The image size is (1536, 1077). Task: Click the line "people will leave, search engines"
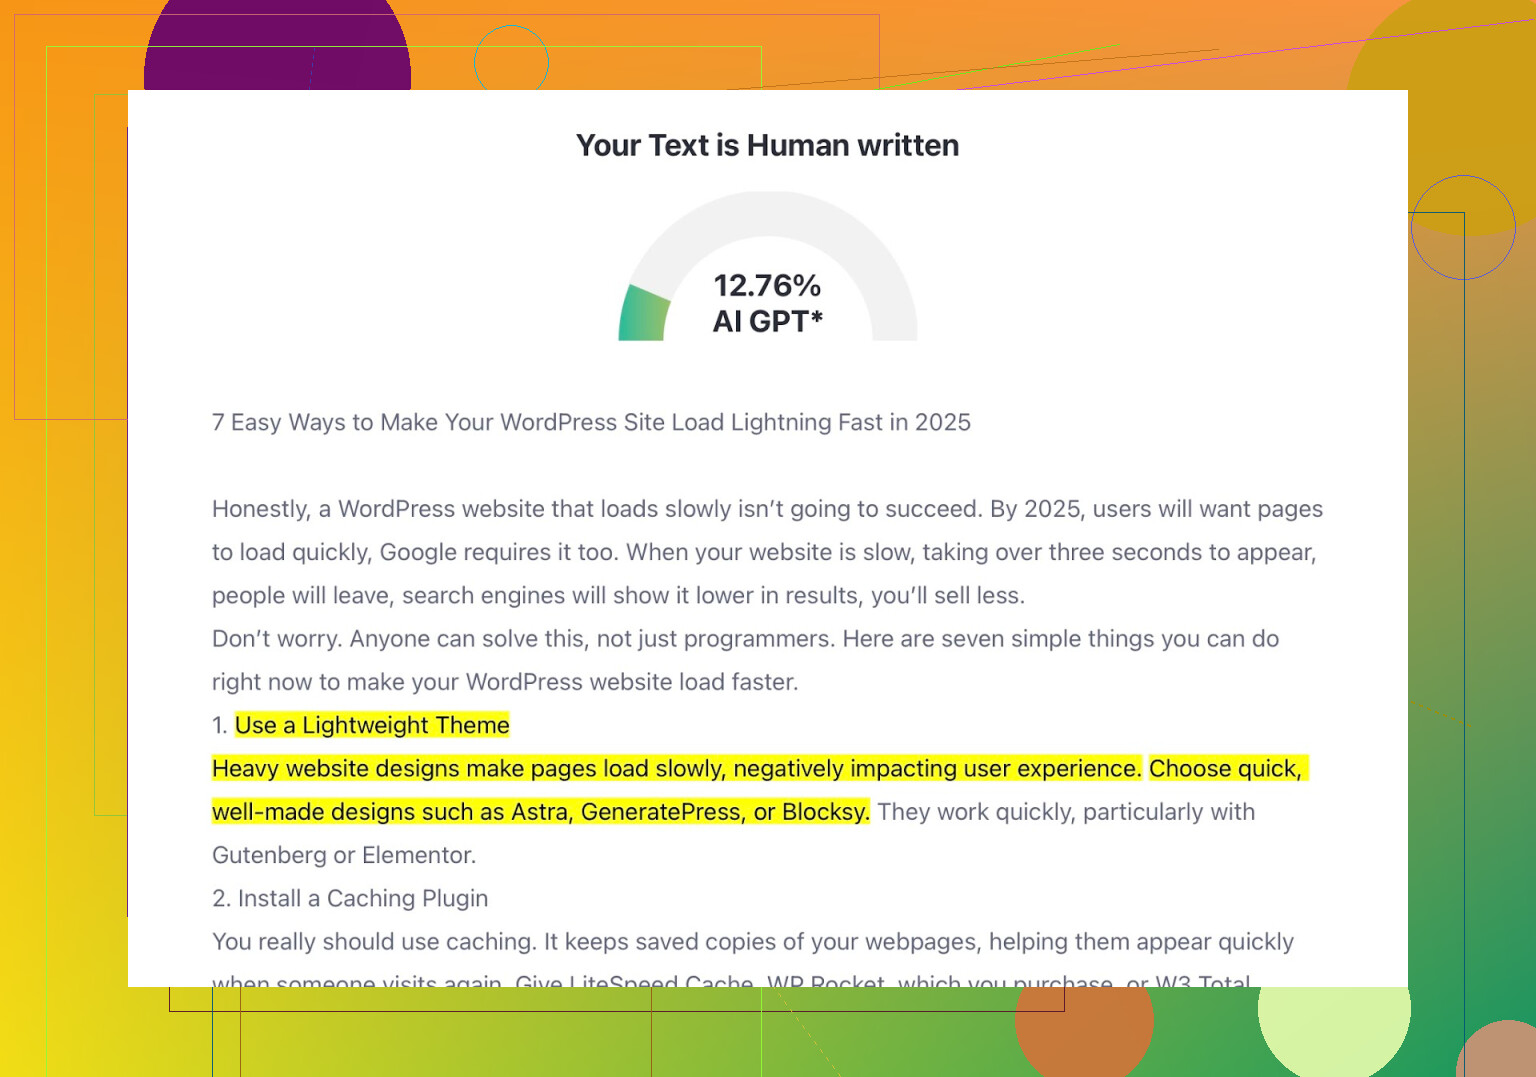(618, 596)
